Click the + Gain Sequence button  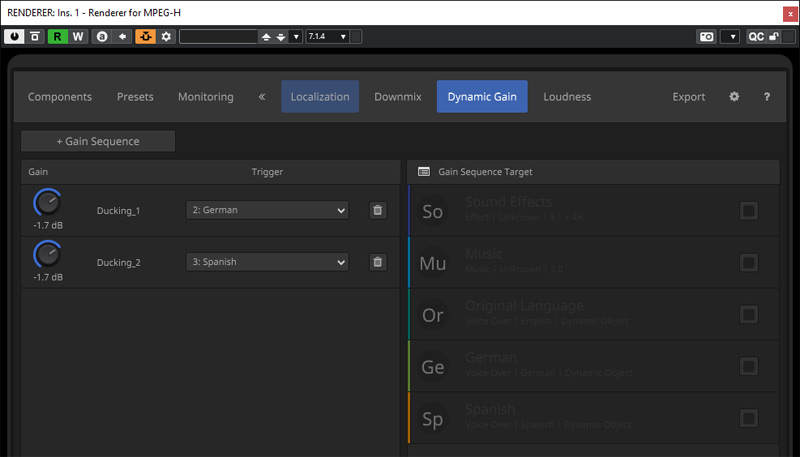click(x=98, y=141)
